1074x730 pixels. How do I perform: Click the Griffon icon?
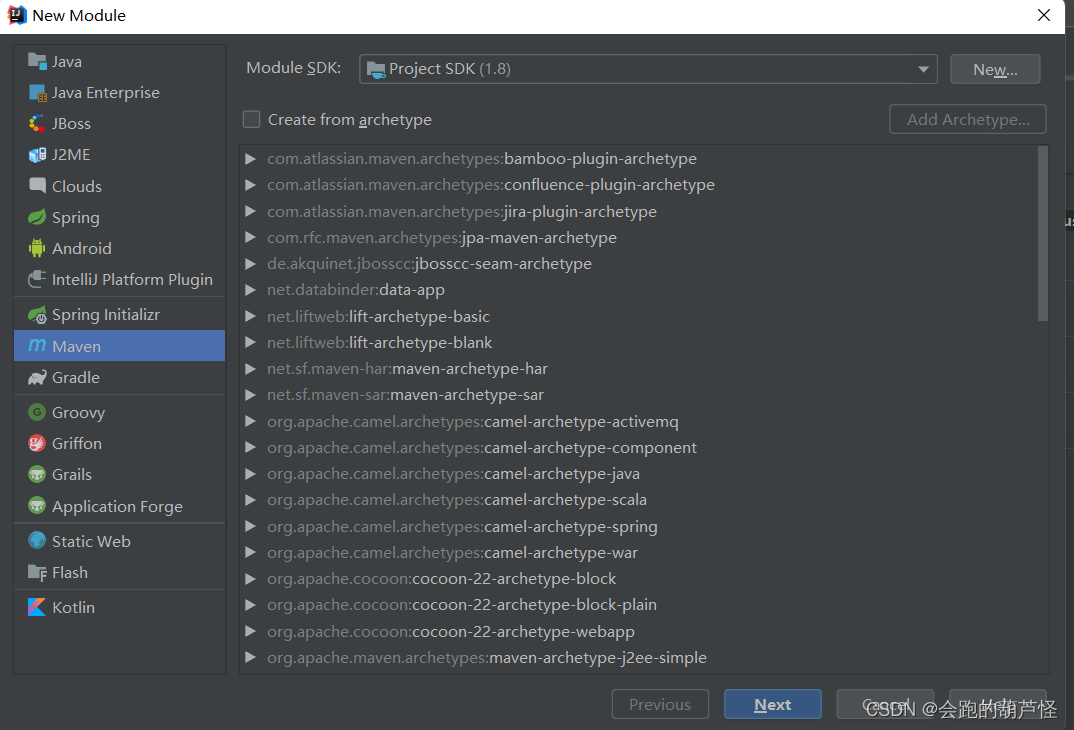coord(37,443)
